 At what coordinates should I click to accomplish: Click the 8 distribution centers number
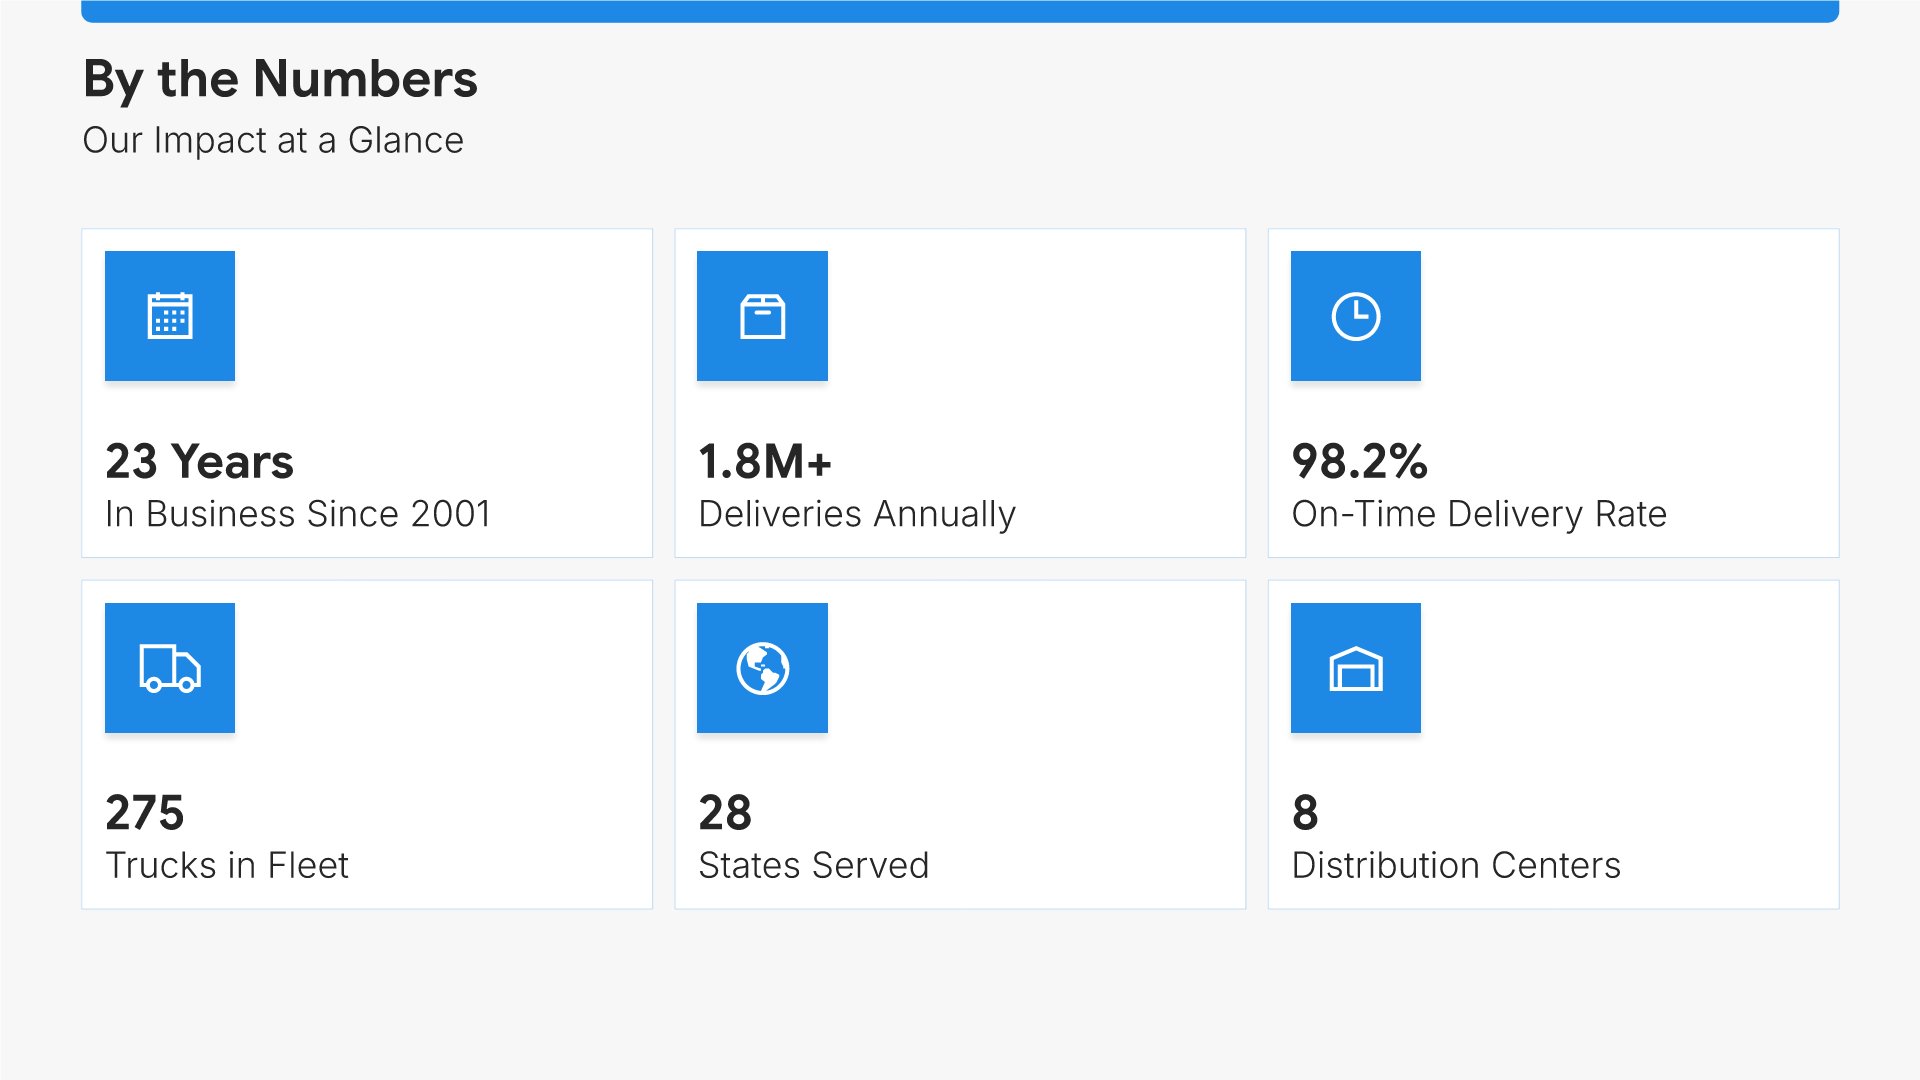pyautogui.click(x=1305, y=812)
